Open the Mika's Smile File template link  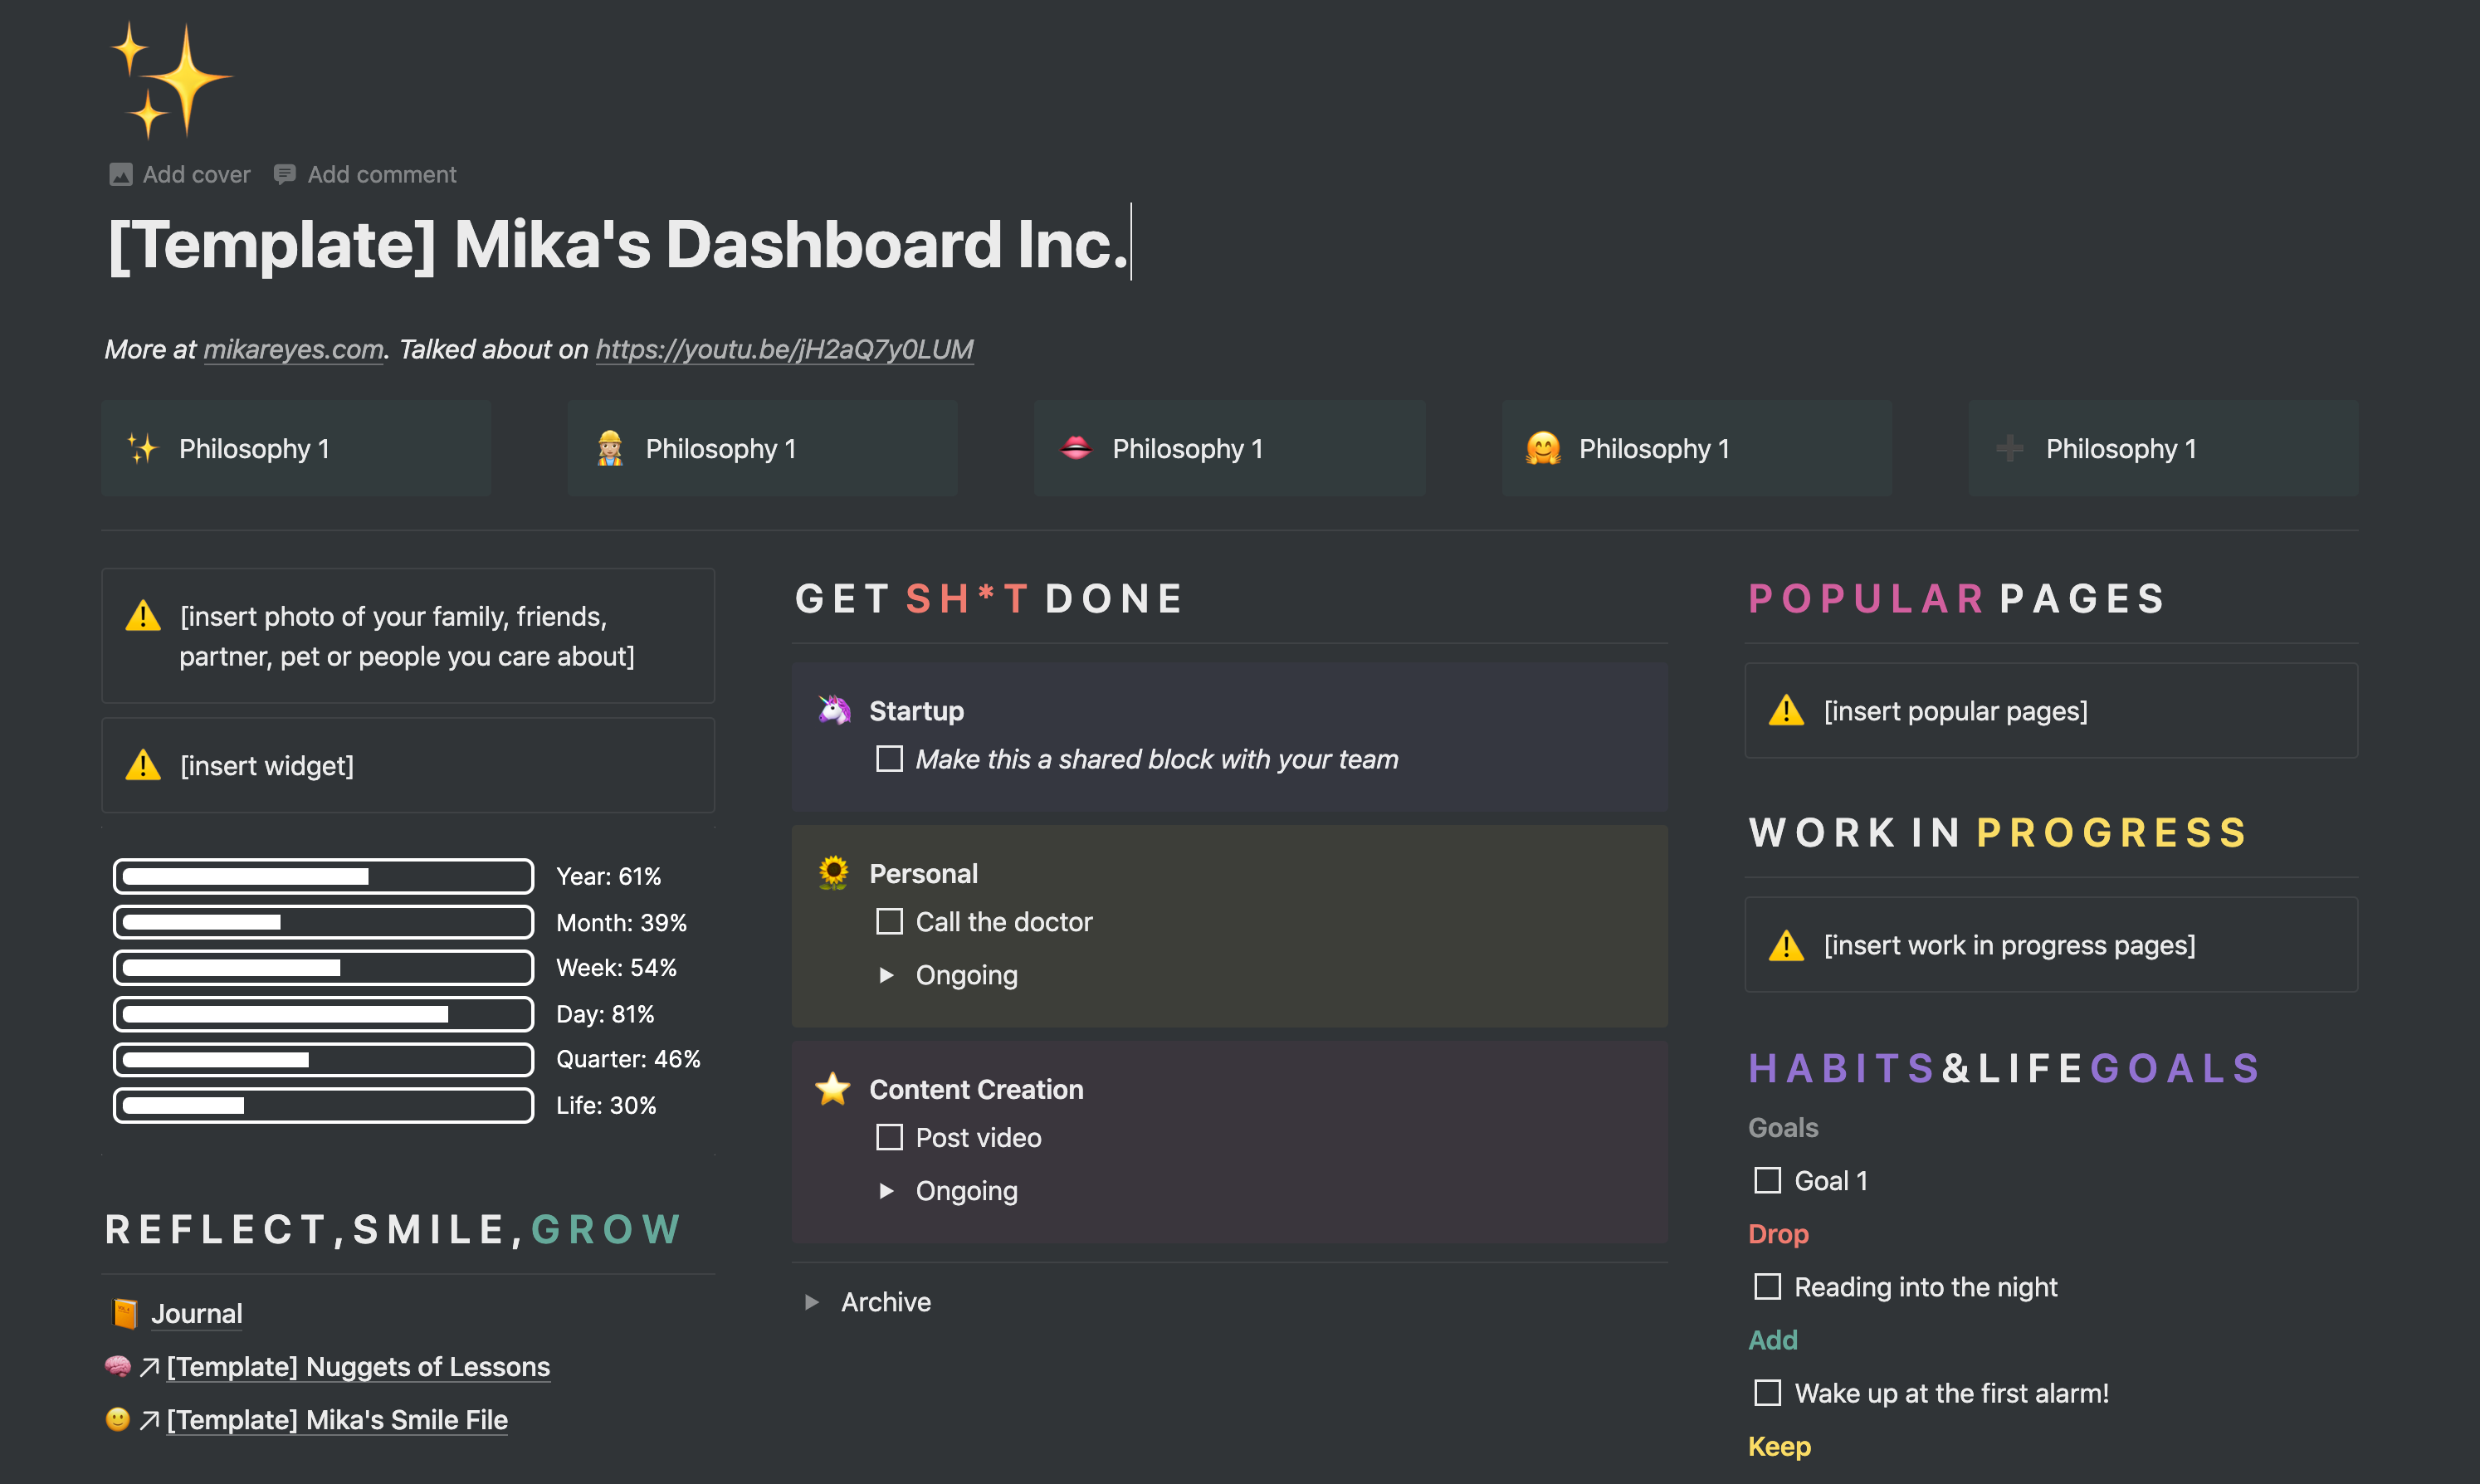(337, 1419)
